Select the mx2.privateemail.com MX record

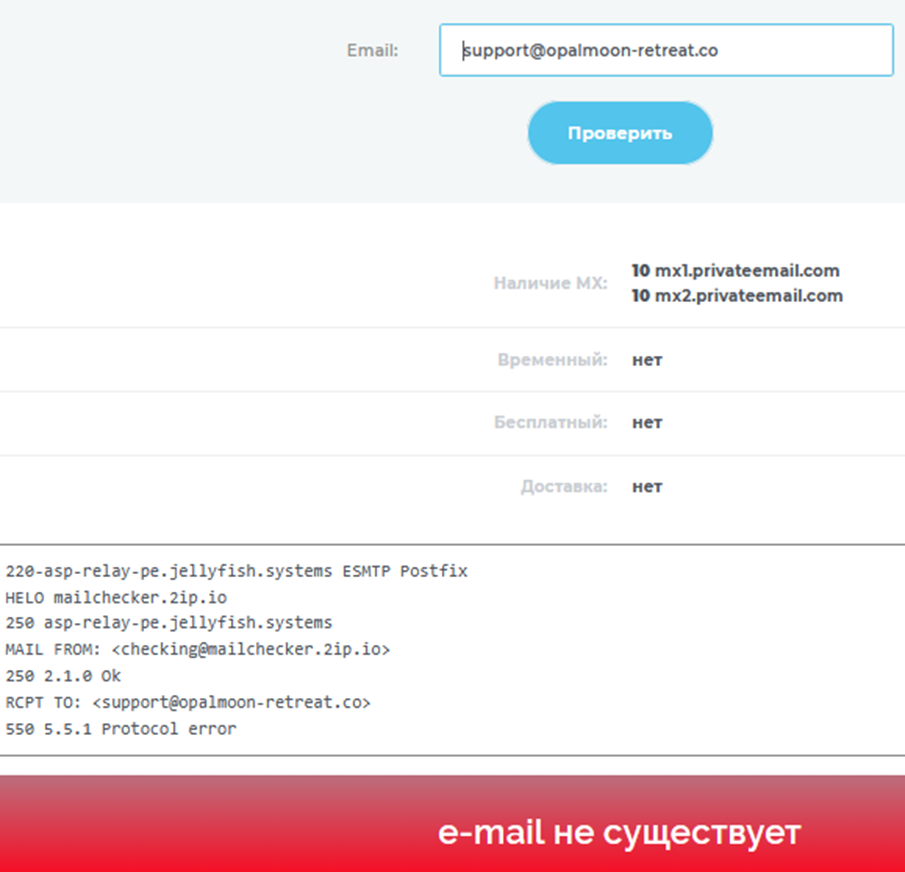click(x=737, y=295)
